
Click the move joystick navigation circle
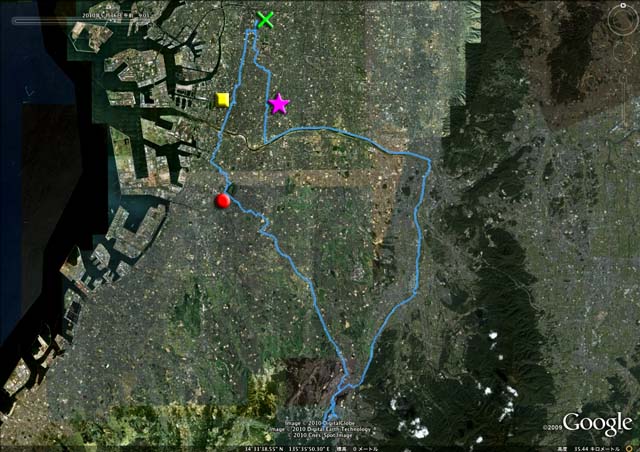pos(623,52)
